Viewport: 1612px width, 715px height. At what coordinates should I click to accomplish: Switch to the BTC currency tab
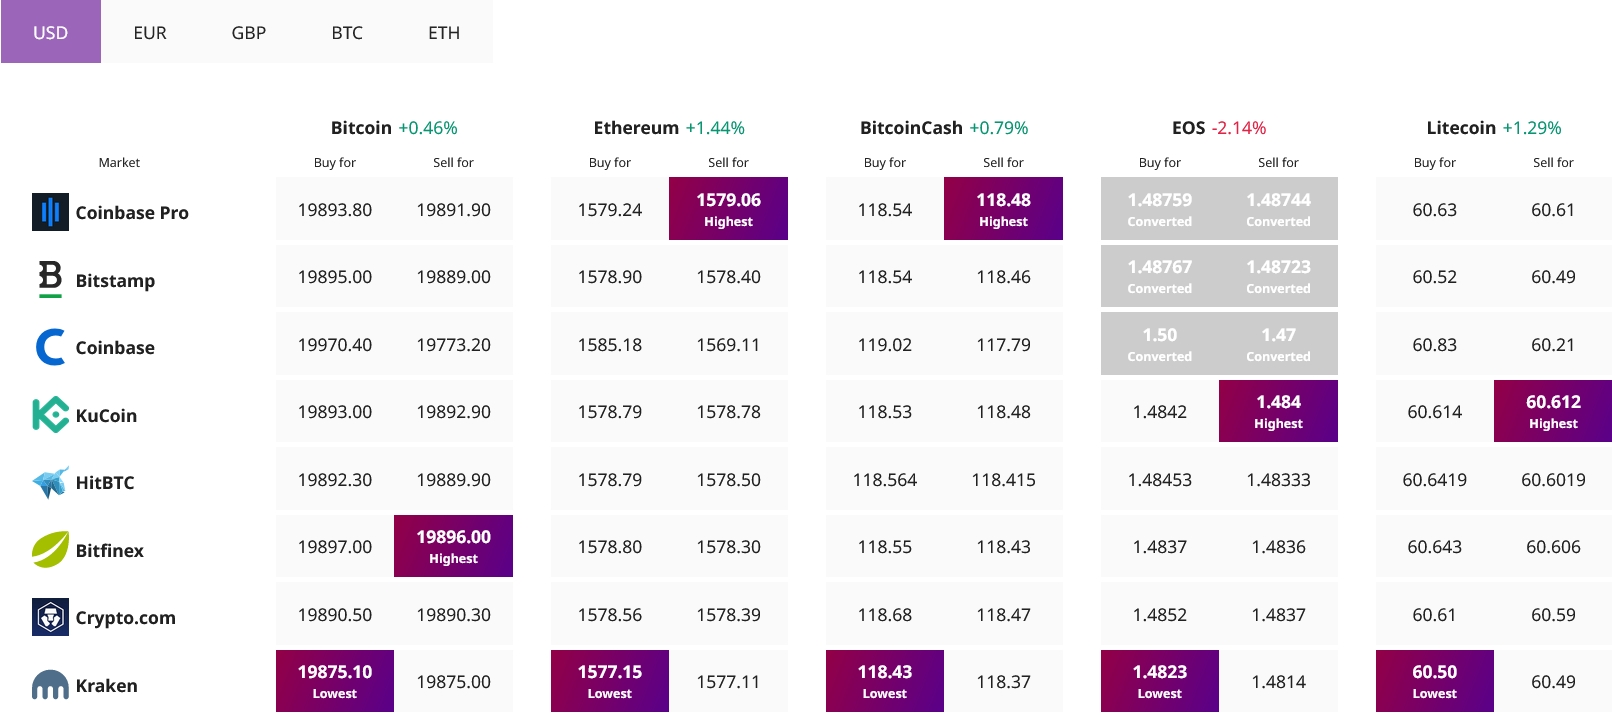pyautogui.click(x=347, y=32)
